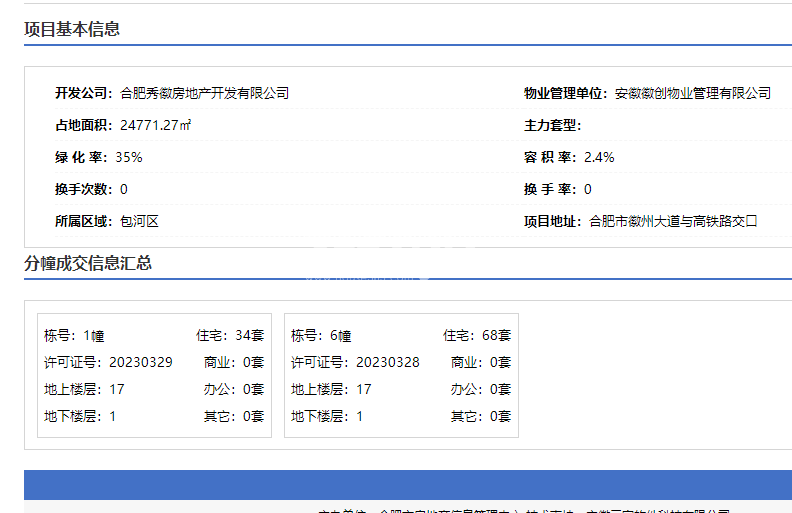Click the greening rate value 35%
Viewport: 792px width, 513px height.
coord(129,158)
